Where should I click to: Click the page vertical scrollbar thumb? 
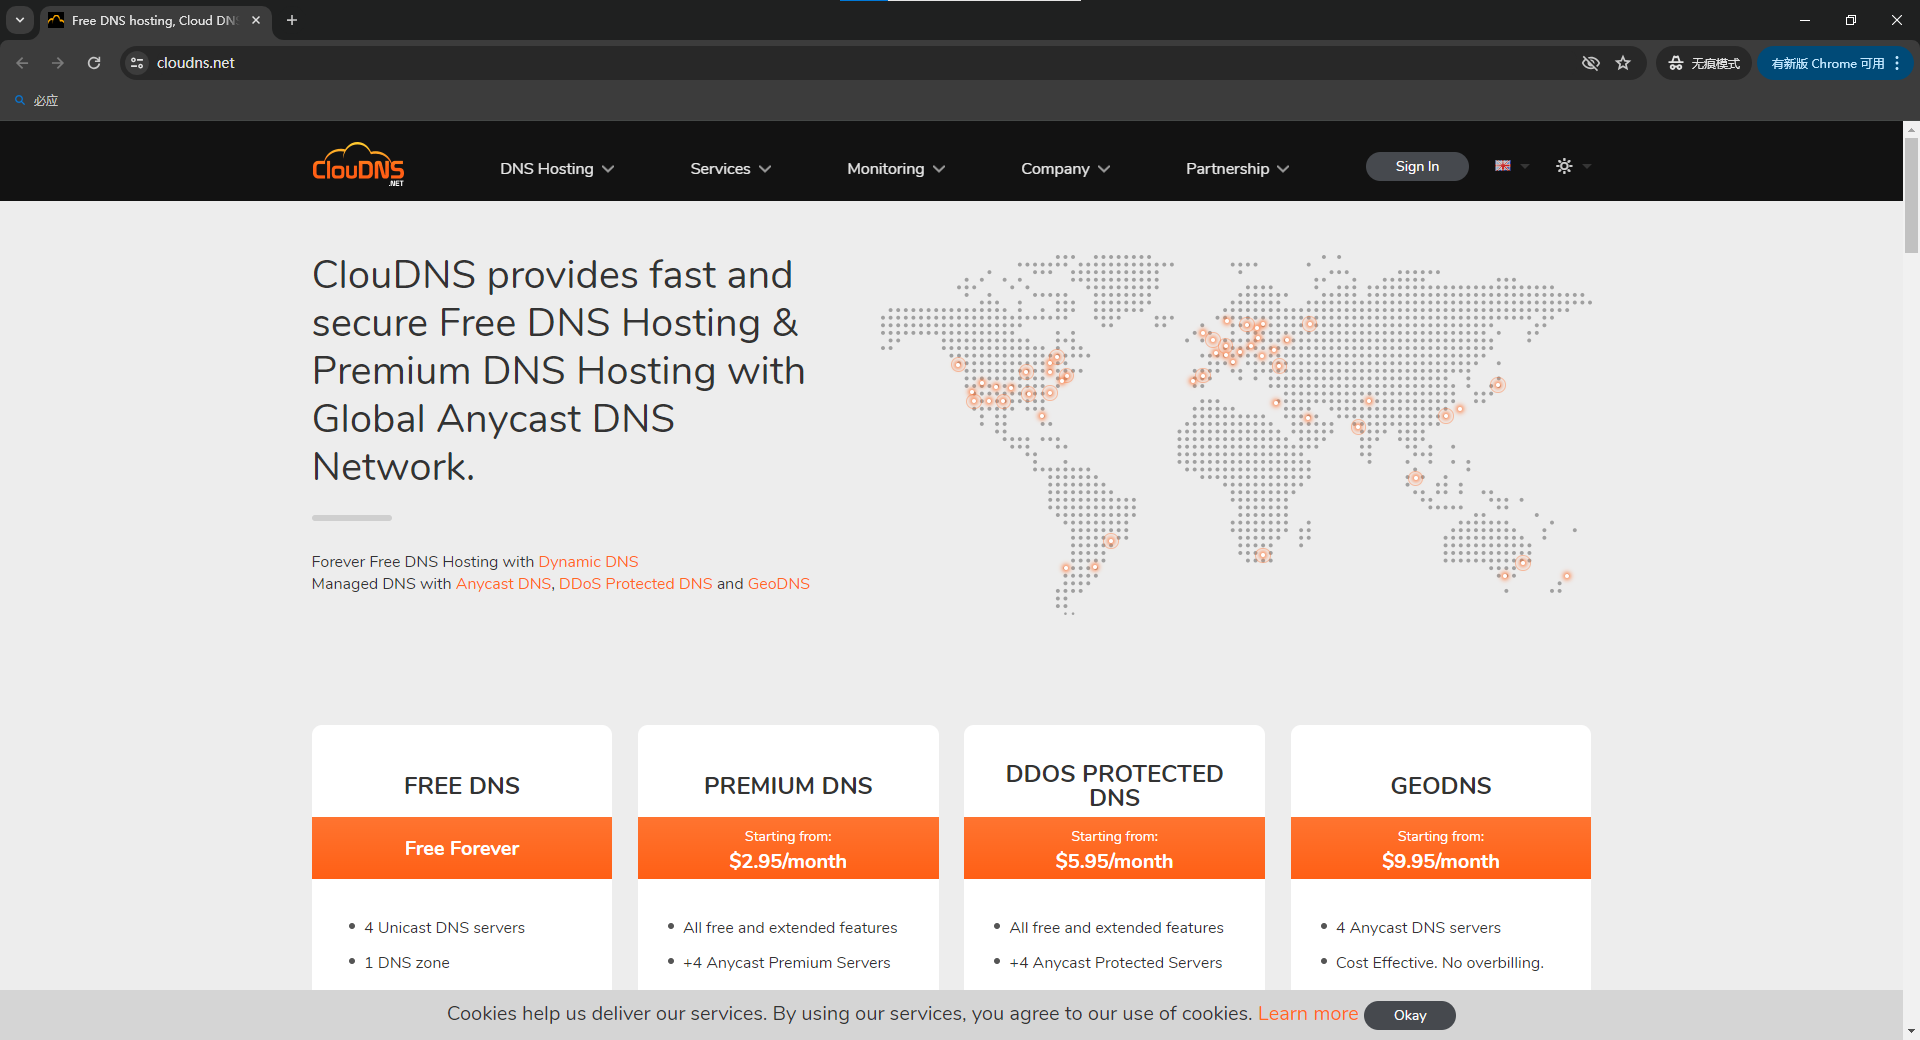(1911, 195)
